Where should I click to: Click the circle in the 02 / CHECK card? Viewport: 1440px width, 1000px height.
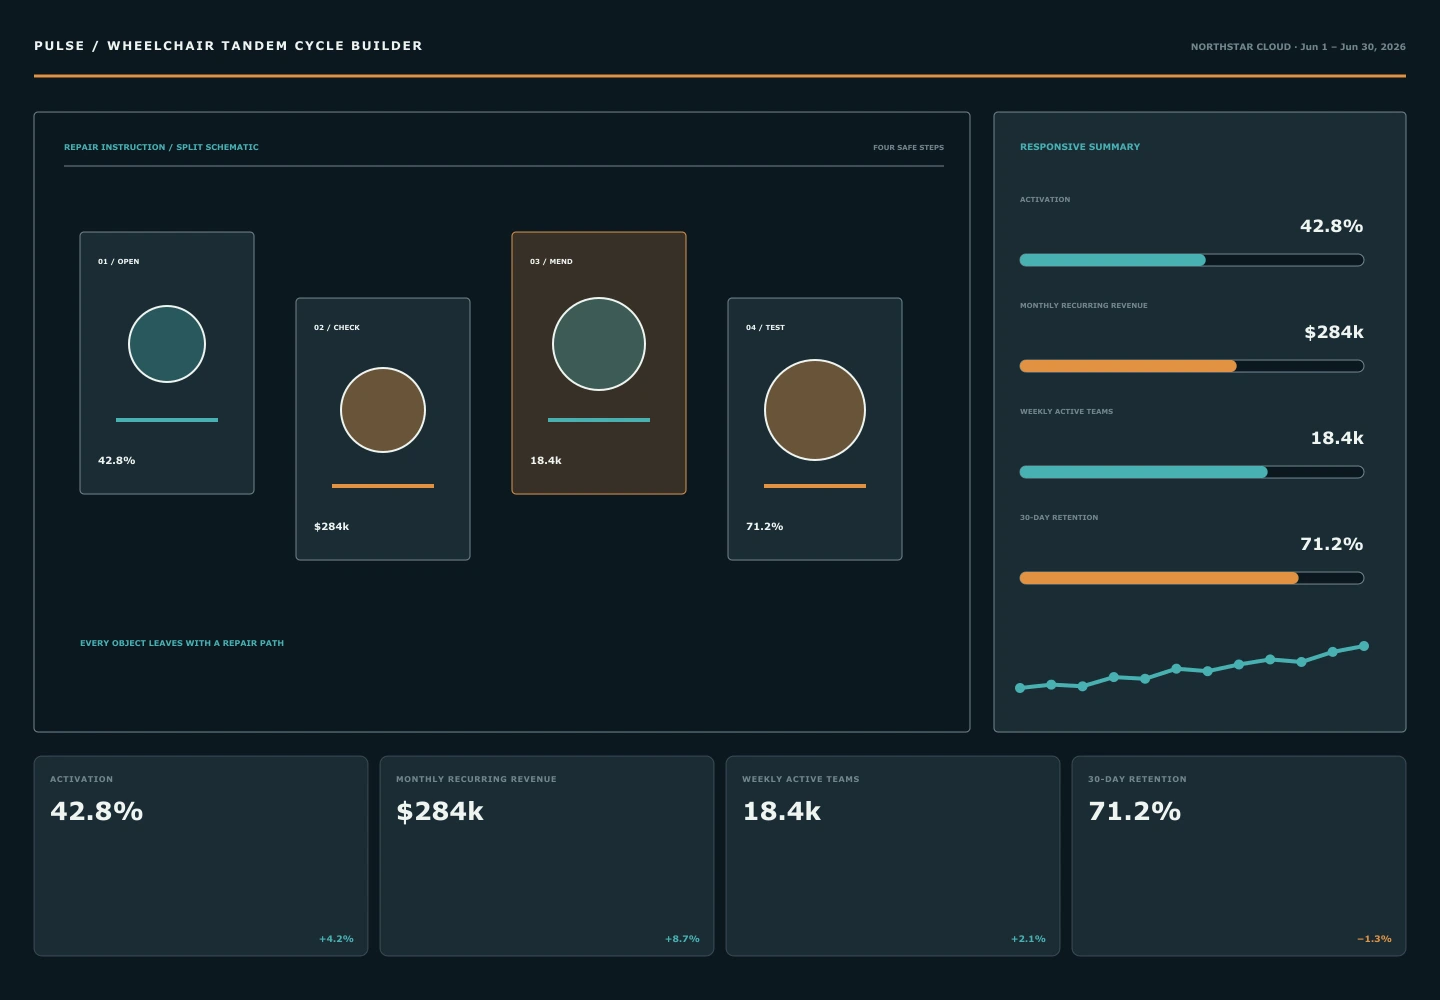(x=383, y=410)
